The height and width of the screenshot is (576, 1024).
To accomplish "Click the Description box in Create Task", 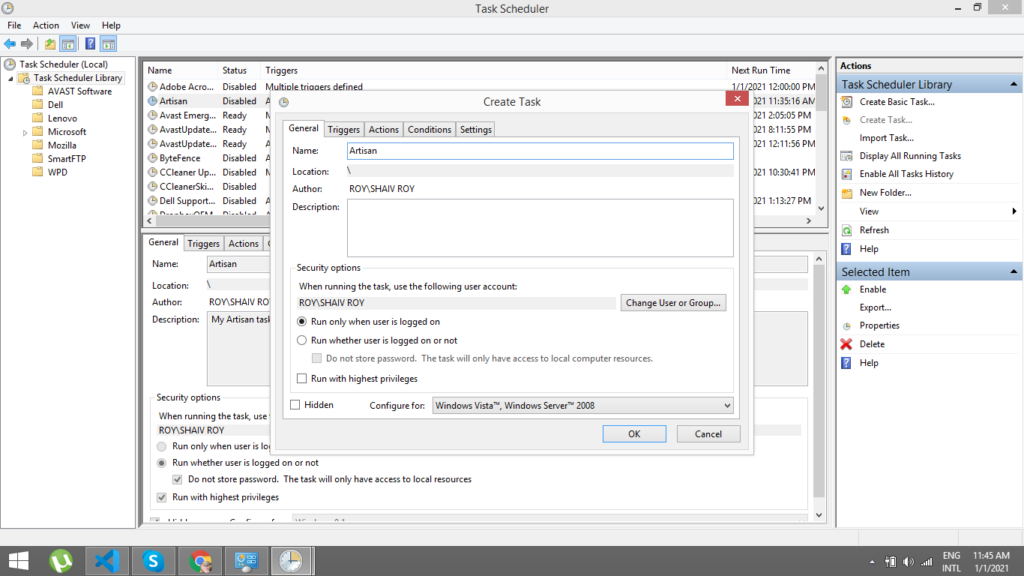I will point(540,228).
